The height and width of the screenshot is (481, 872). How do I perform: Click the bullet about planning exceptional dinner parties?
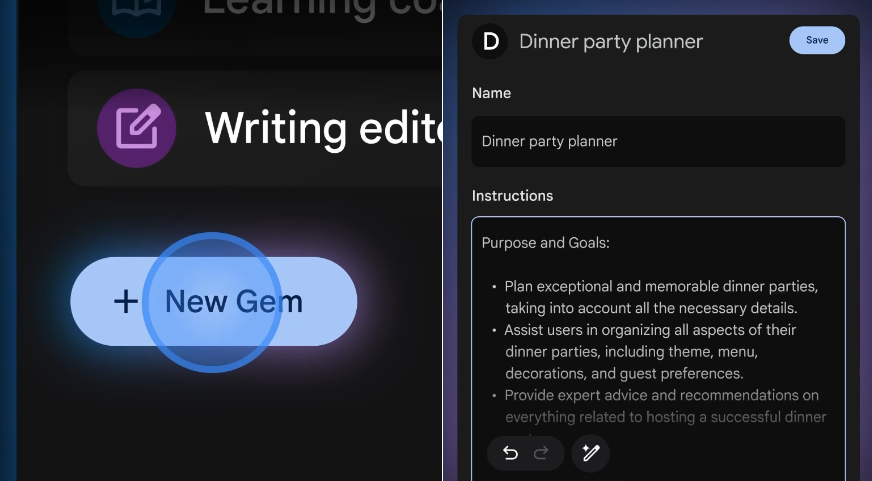660,297
